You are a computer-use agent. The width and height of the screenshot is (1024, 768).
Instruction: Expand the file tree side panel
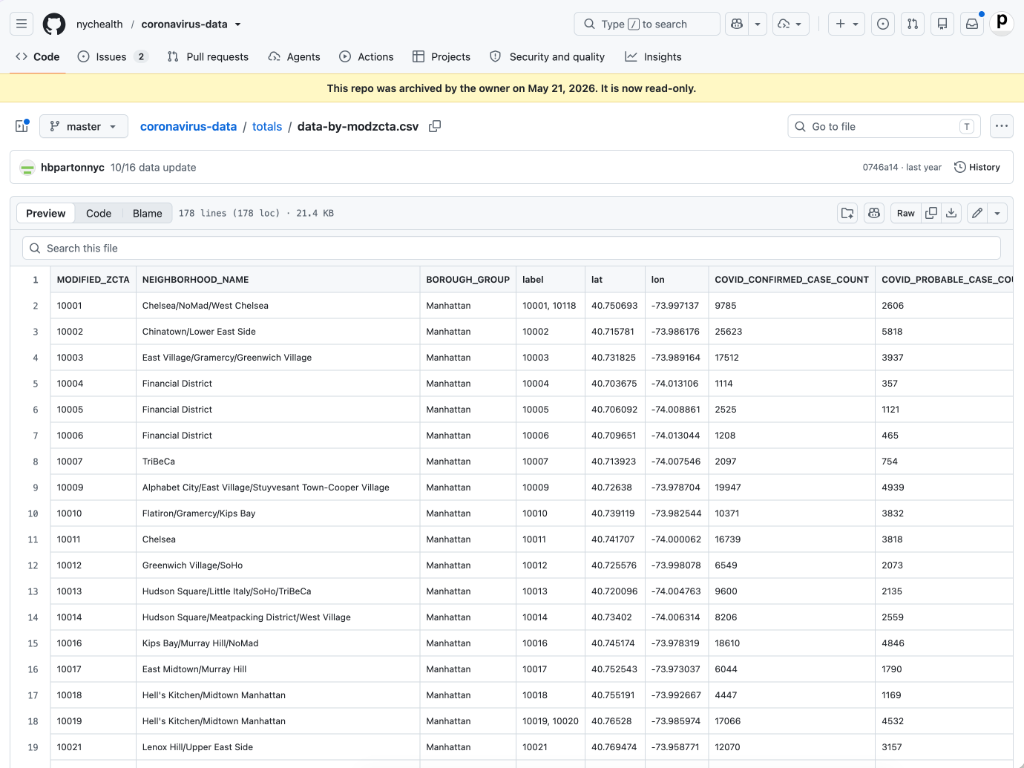tap(22, 126)
